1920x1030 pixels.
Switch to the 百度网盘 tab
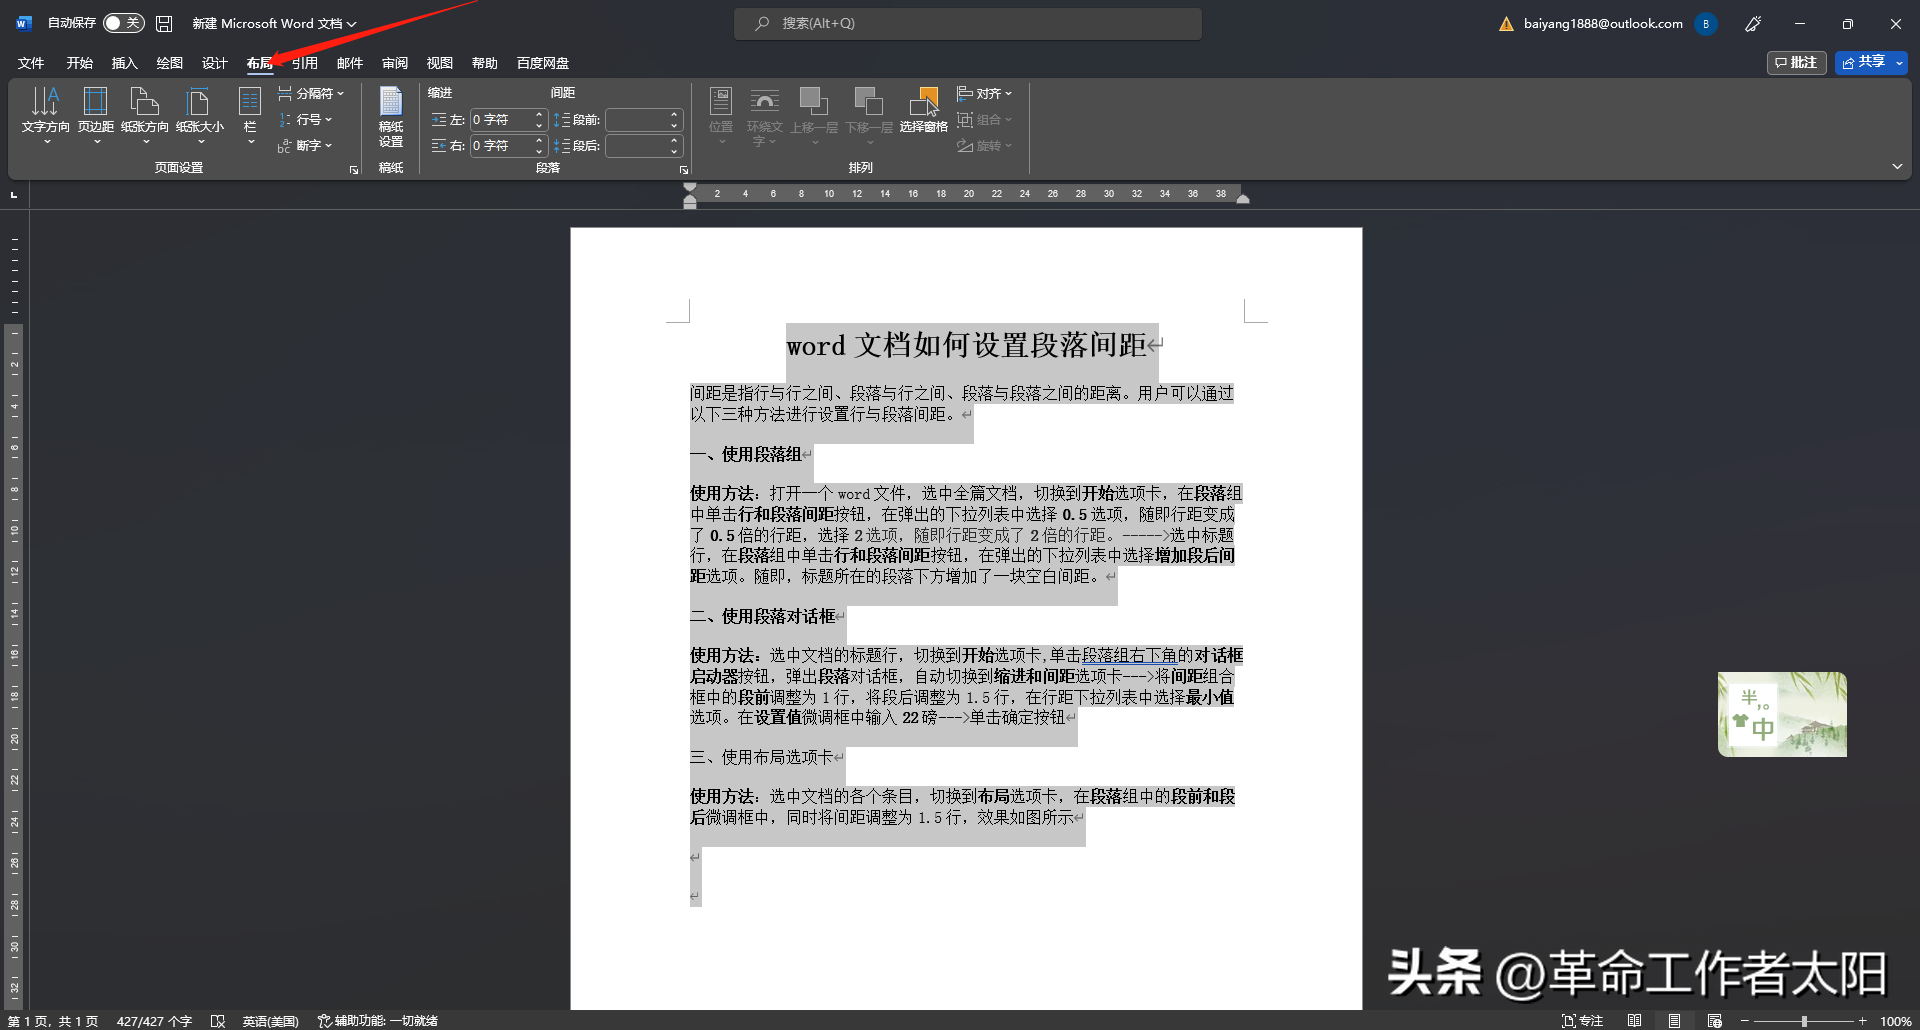tap(543, 63)
